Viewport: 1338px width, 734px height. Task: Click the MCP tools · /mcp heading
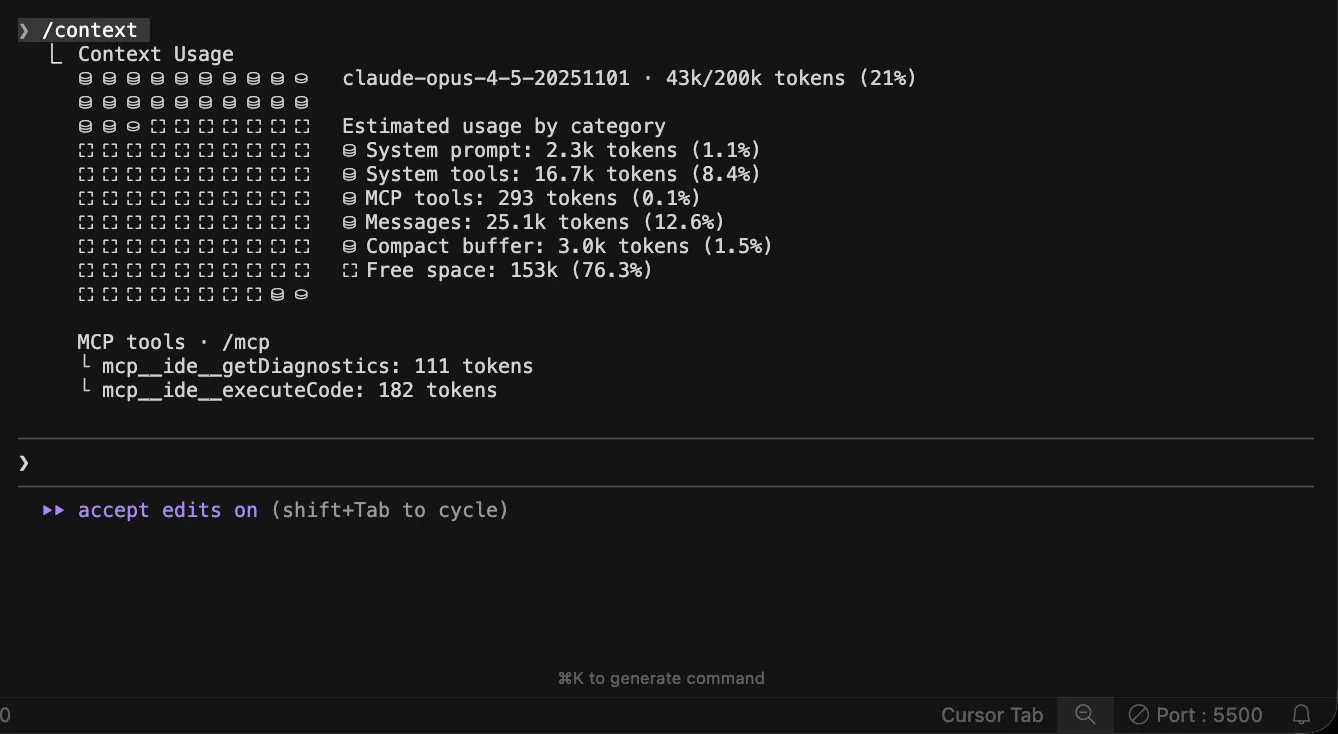pyautogui.click(x=173, y=342)
